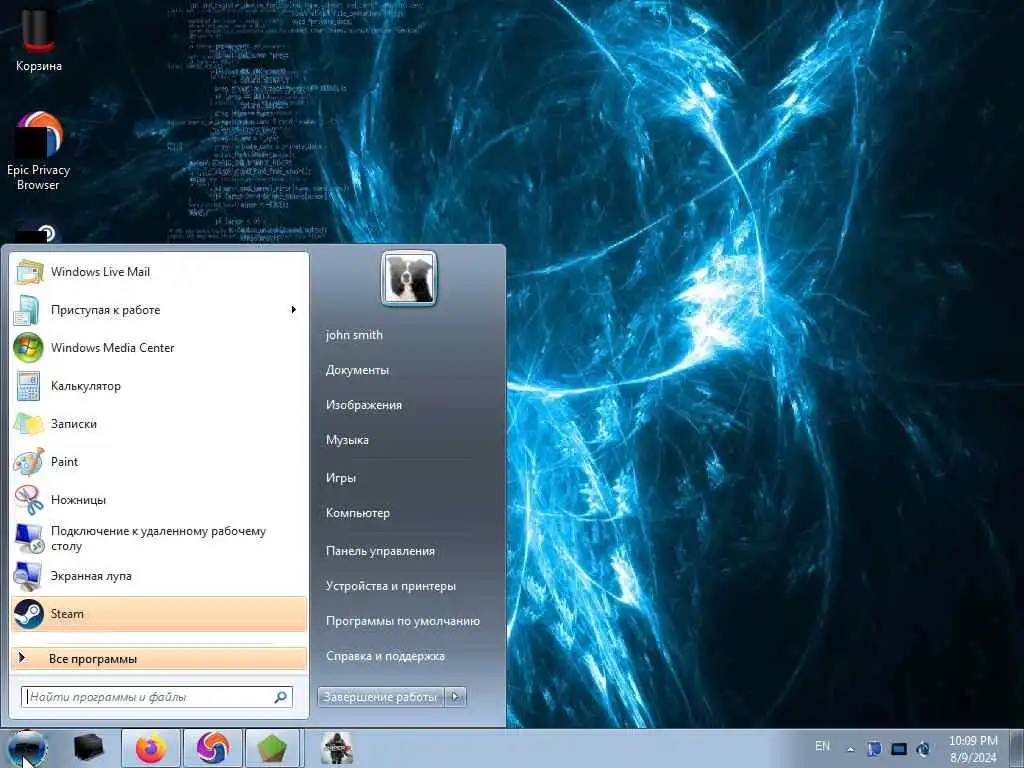Open the Экранная лупа magnifier icon
Viewport: 1024px width, 768px height.
click(29, 576)
